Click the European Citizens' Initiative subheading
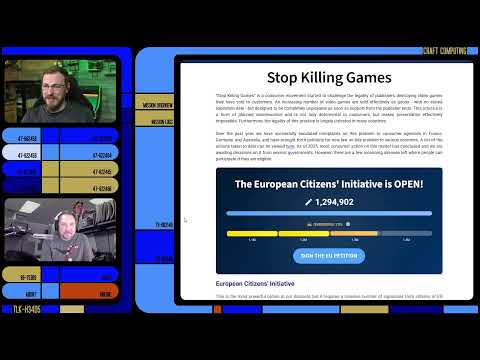 pyautogui.click(x=255, y=284)
